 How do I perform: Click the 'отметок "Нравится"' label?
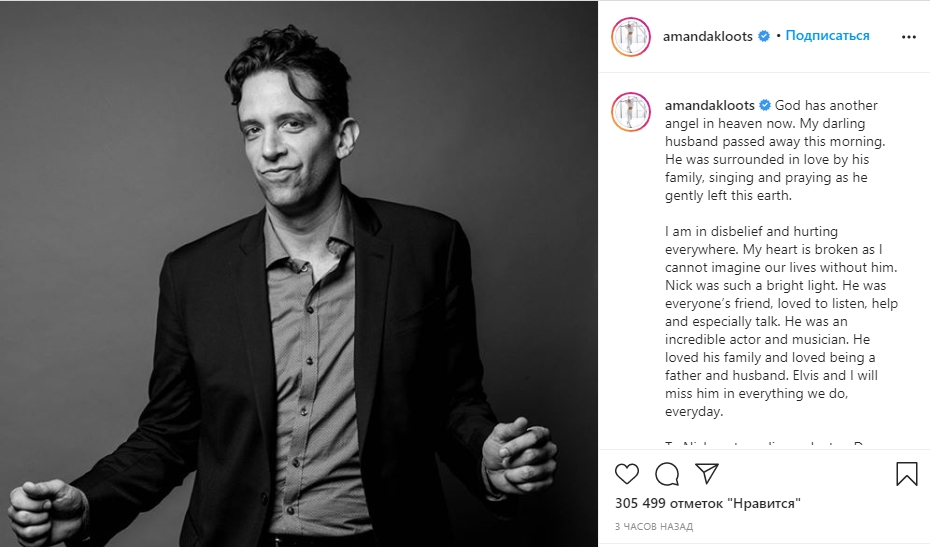[x=735, y=503]
